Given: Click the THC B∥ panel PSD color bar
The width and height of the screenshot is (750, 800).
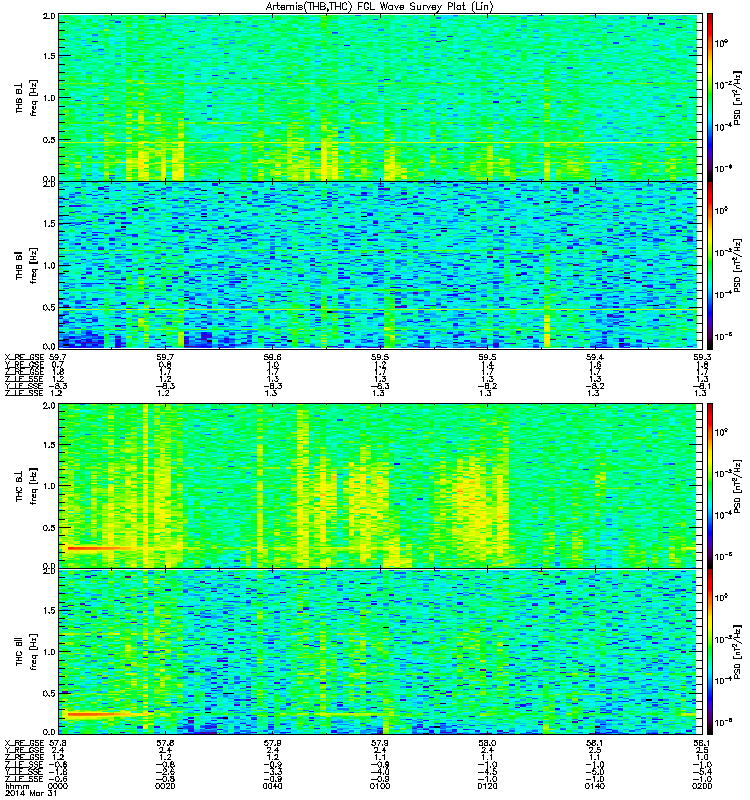Looking at the screenshot, I should [709, 652].
